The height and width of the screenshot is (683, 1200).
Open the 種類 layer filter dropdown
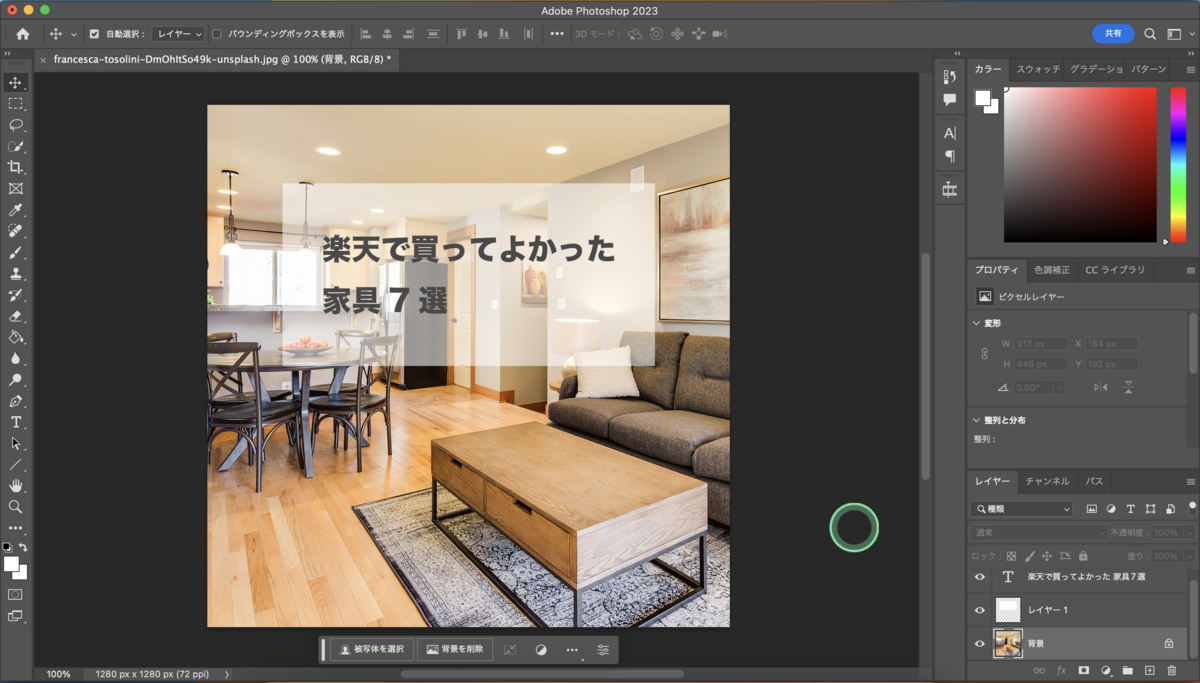(x=1022, y=509)
